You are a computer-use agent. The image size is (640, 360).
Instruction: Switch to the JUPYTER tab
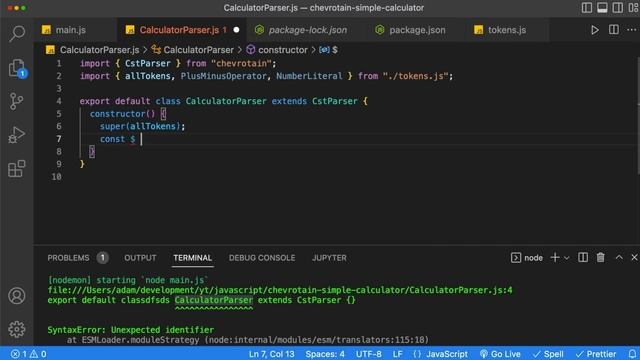pyautogui.click(x=329, y=258)
